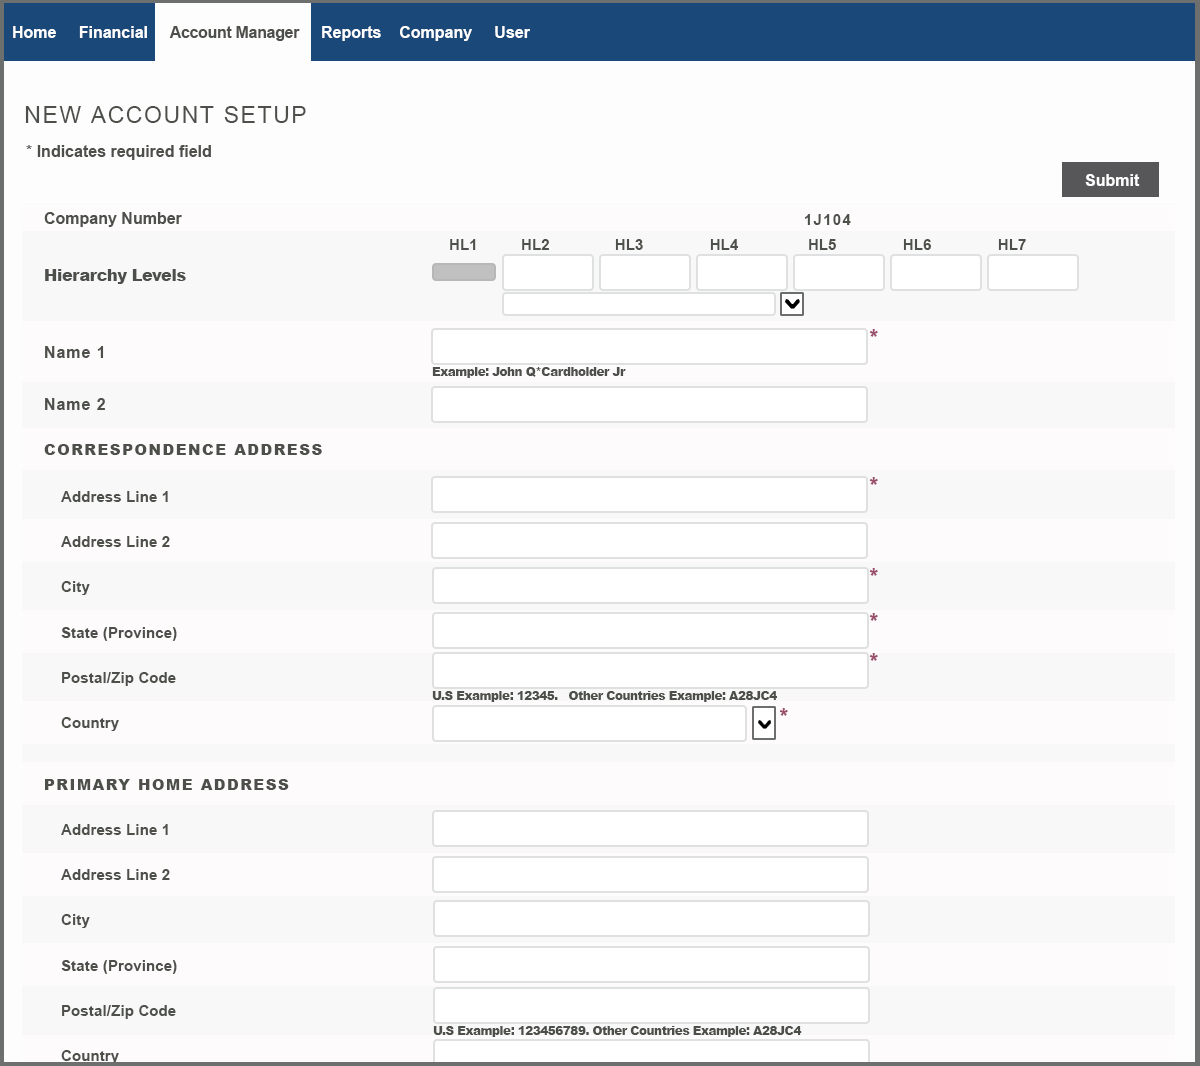The height and width of the screenshot is (1066, 1200).
Task: Go to the Company menu
Action: point(435,32)
